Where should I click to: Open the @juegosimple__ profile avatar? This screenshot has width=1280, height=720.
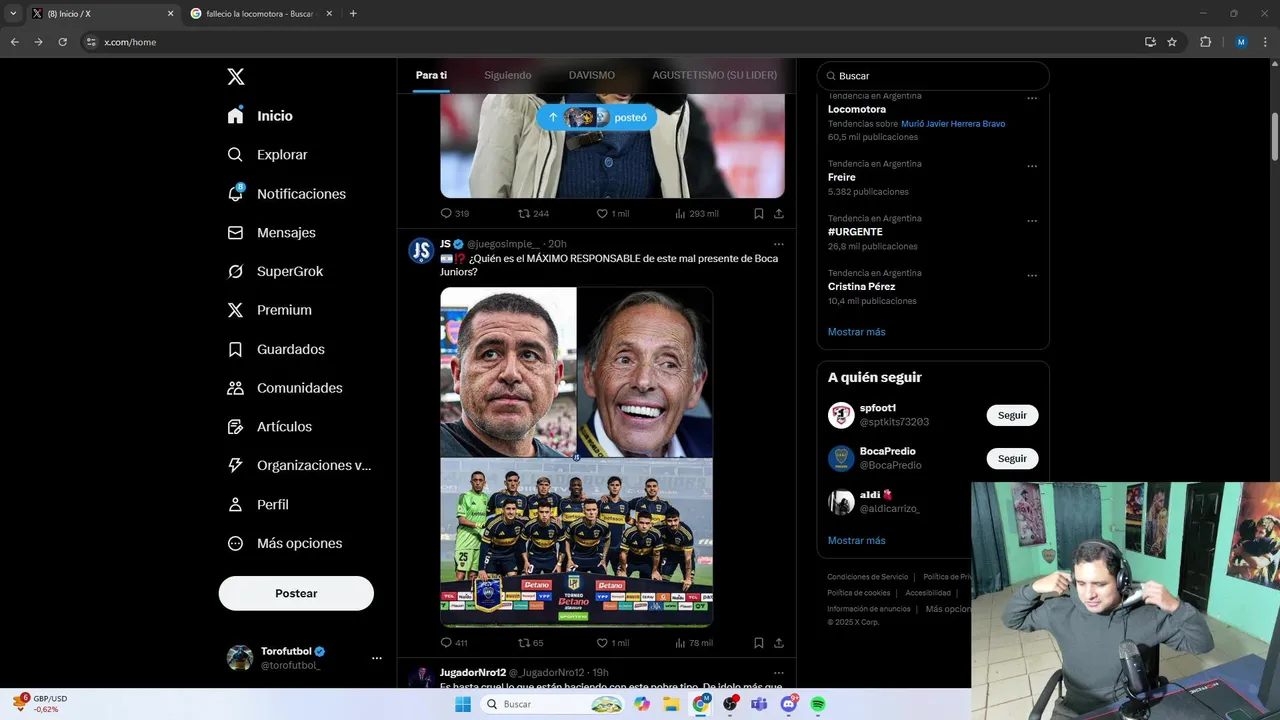[421, 251]
